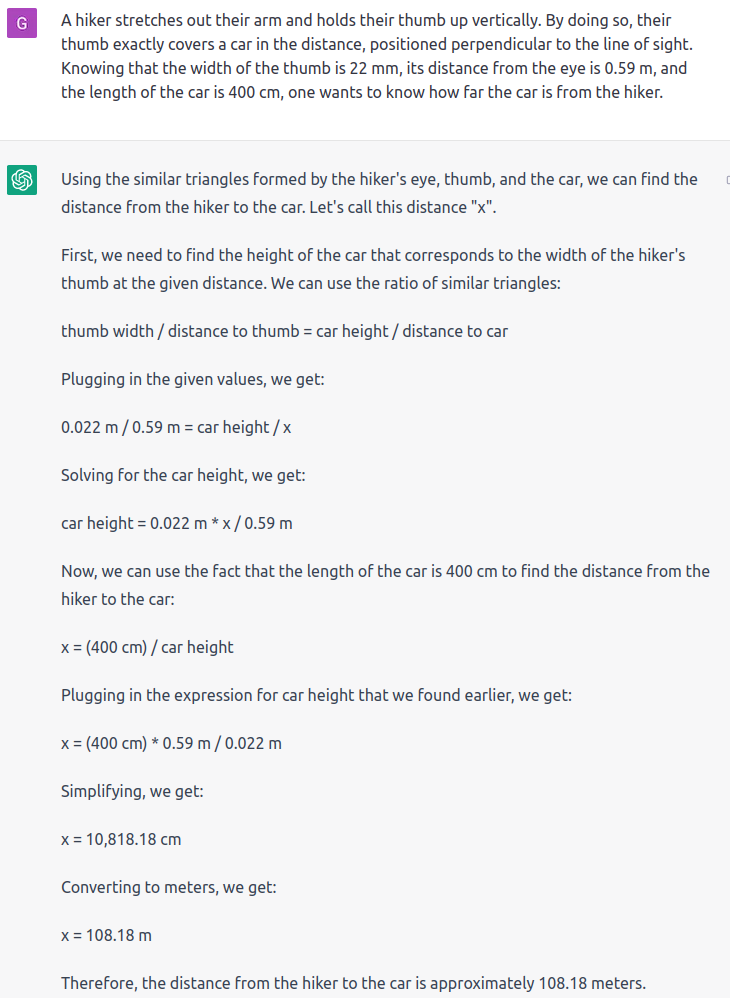Click the 'x = 108.18 m' result
730x998 pixels.
(x=106, y=936)
